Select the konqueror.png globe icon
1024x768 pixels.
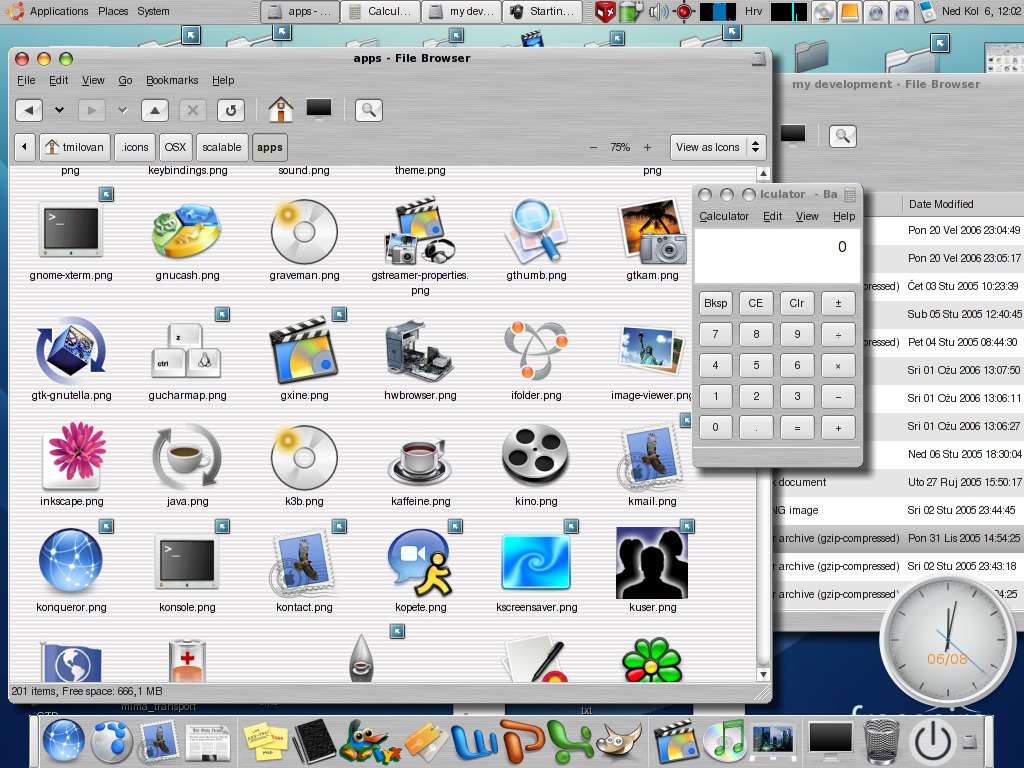(x=71, y=561)
